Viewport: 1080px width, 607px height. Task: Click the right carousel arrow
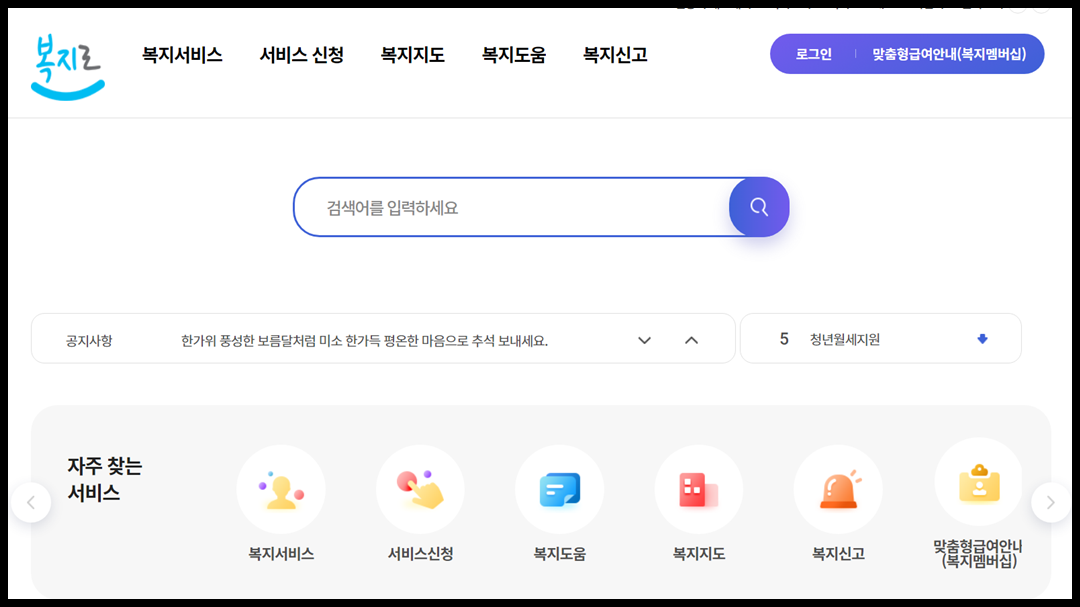(x=1050, y=502)
